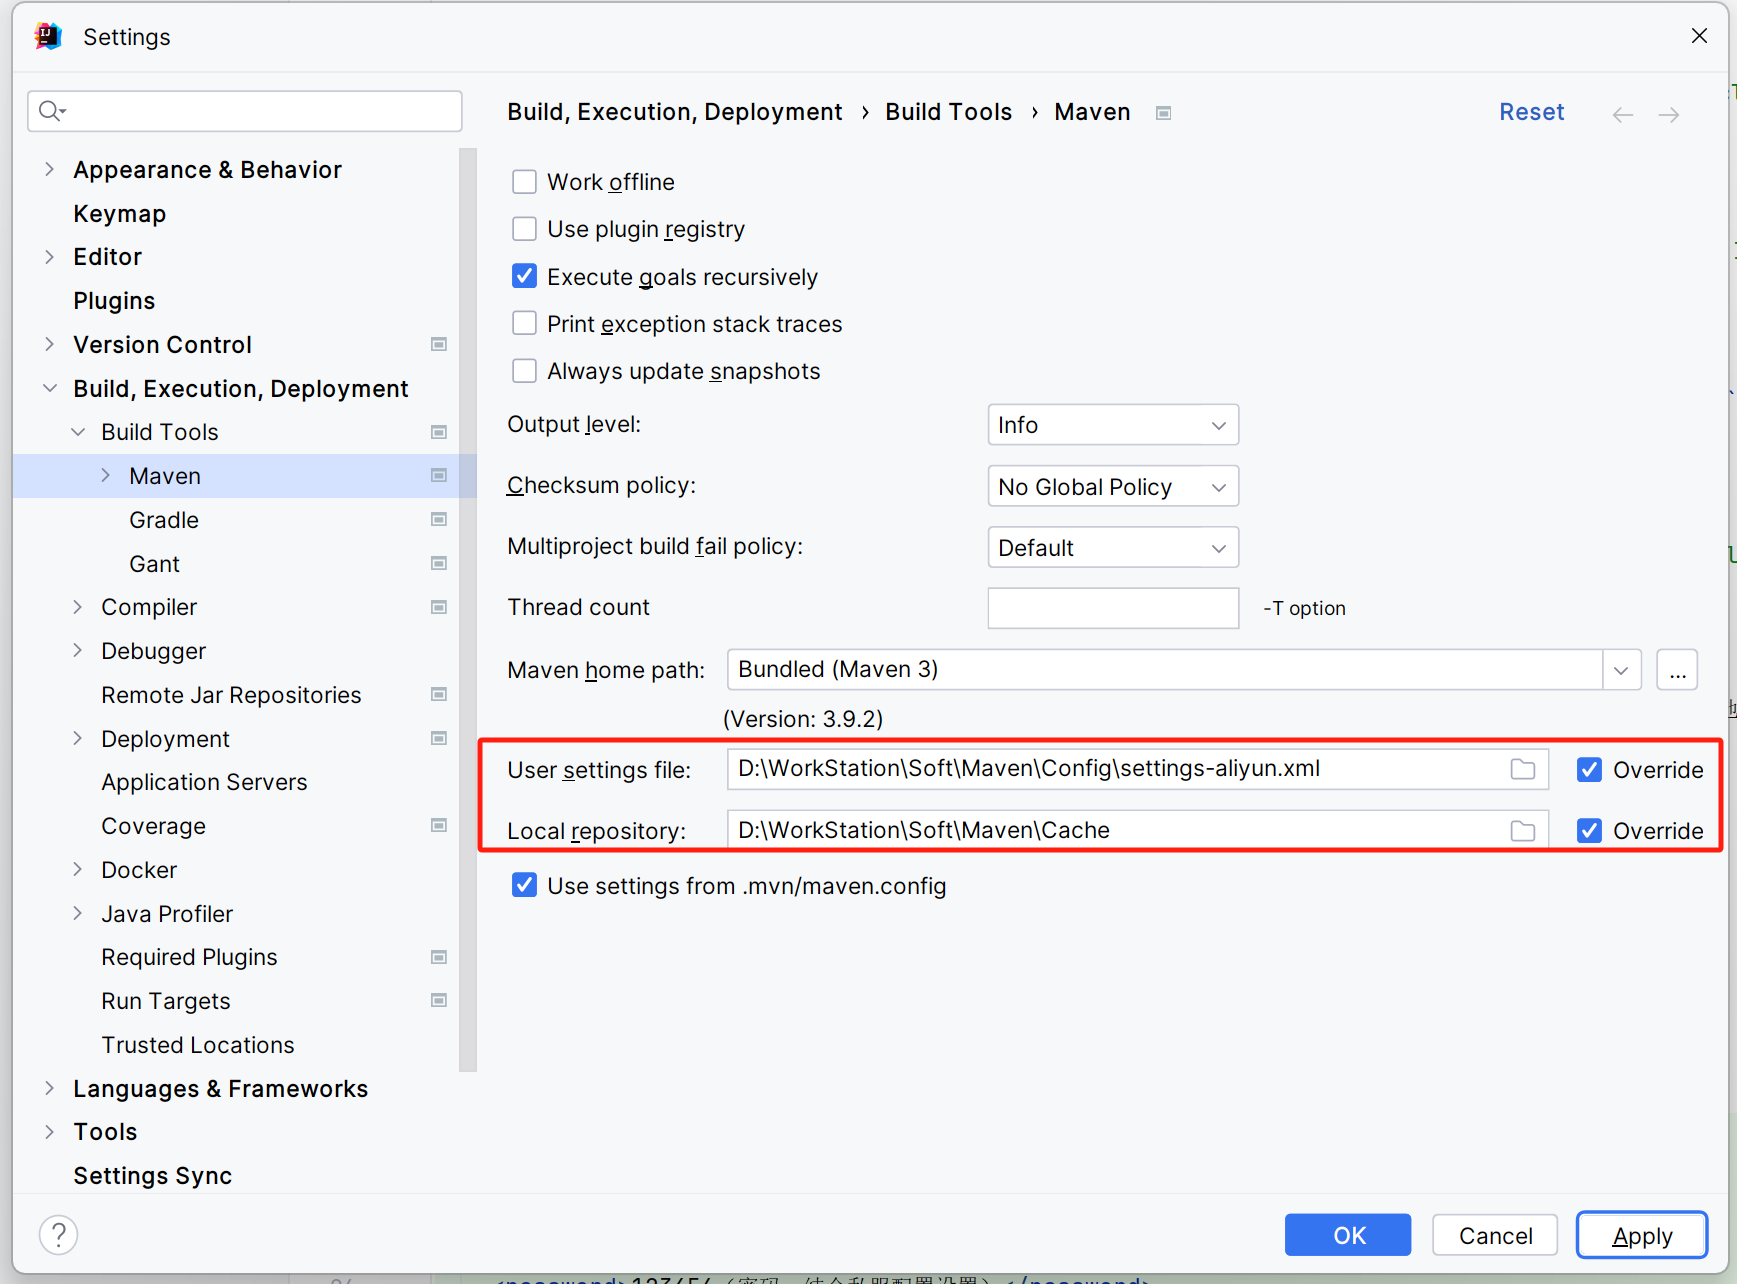Select Gradle in the settings tree

(x=164, y=520)
